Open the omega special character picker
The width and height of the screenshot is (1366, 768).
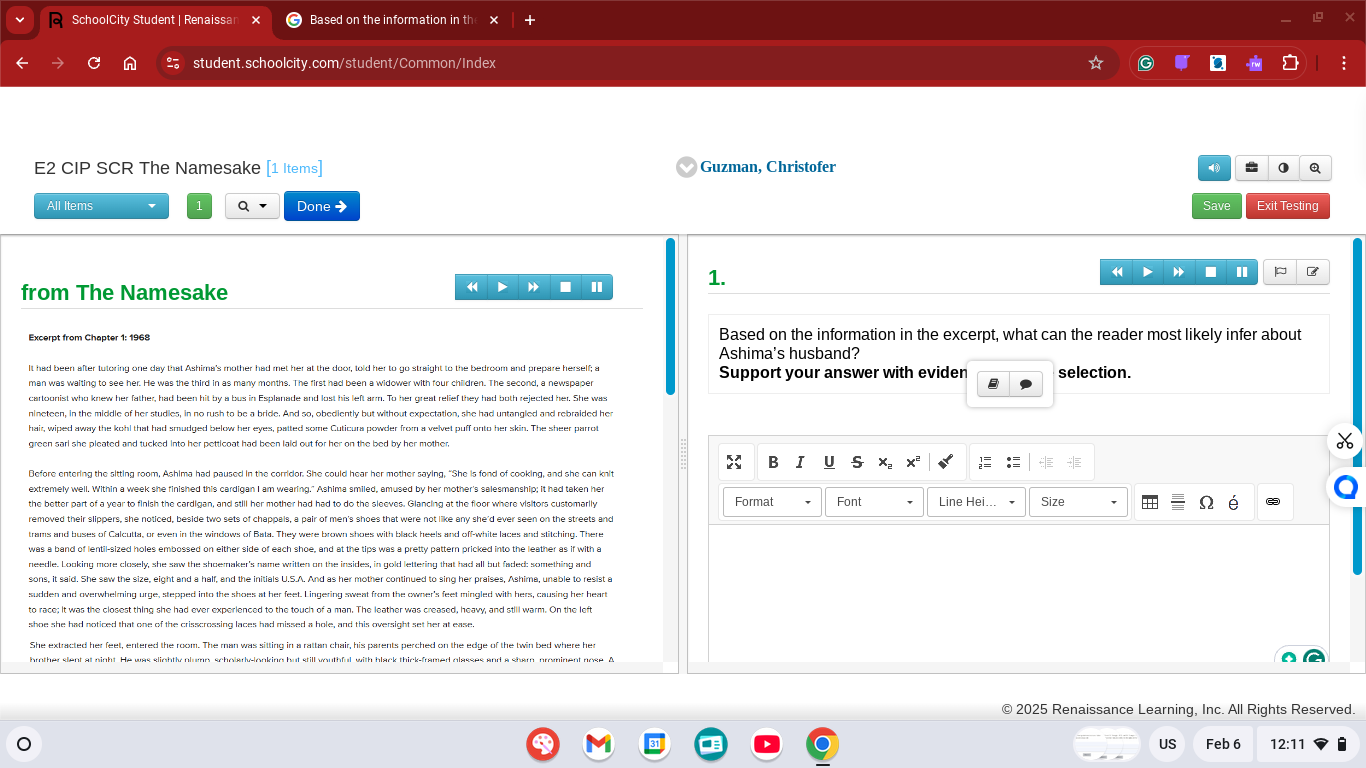[1206, 502]
